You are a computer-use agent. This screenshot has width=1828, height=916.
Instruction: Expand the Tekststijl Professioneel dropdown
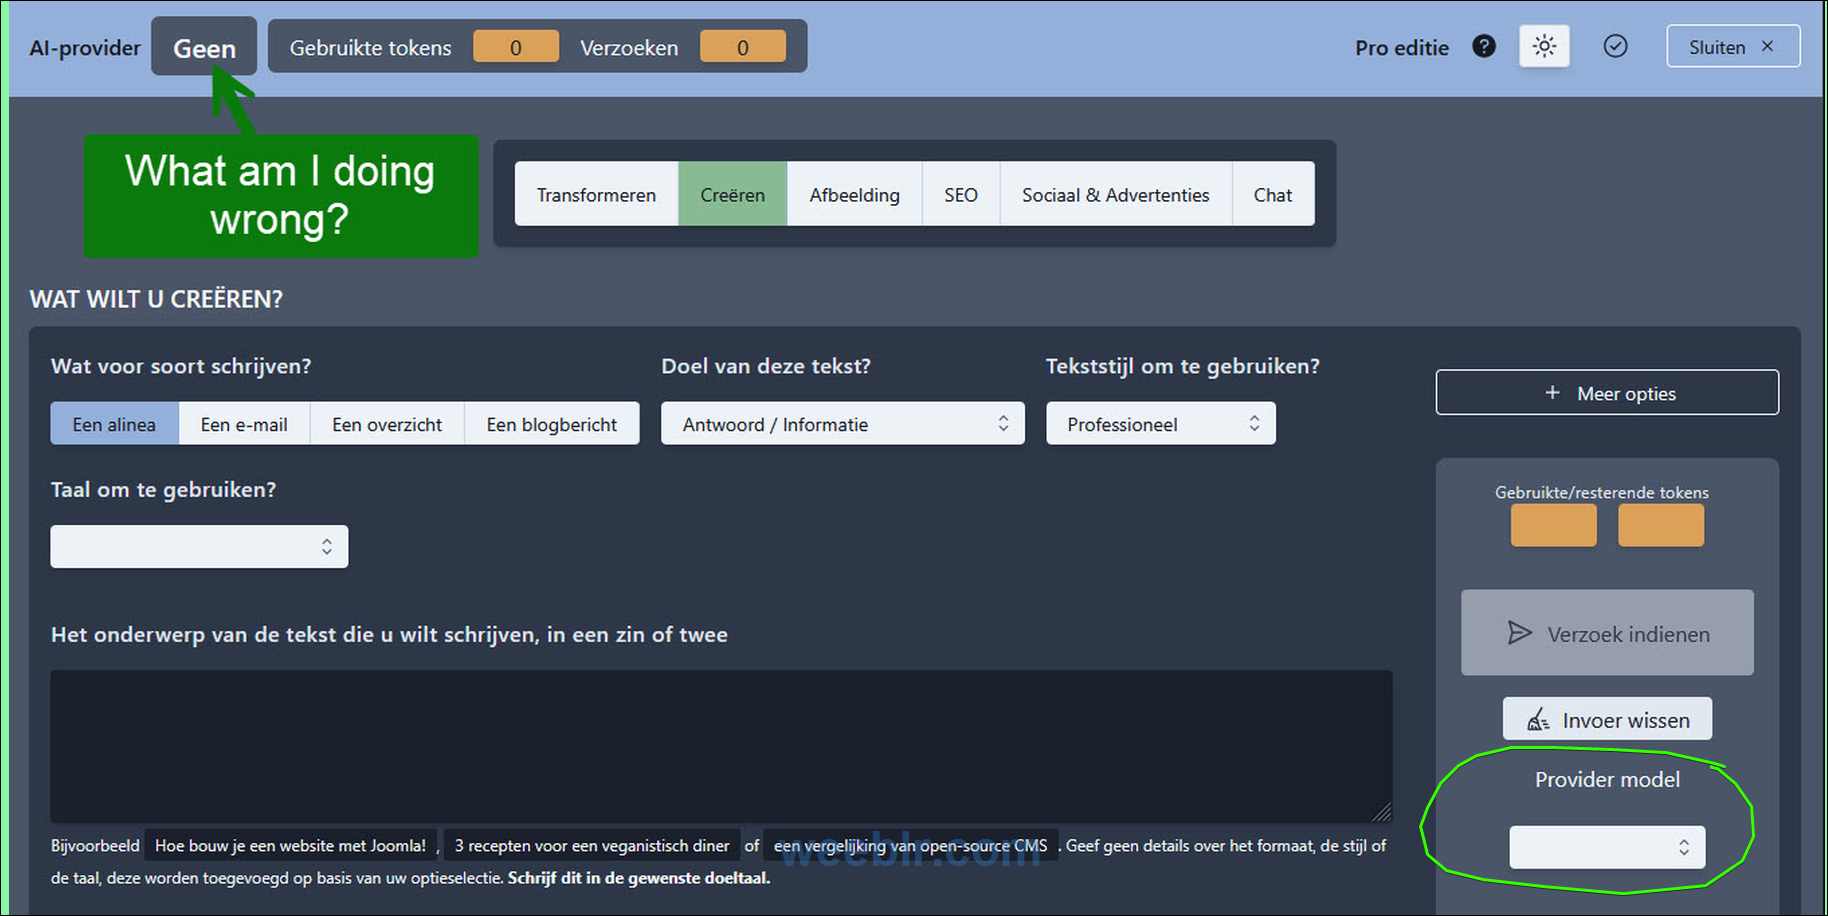coord(1160,424)
